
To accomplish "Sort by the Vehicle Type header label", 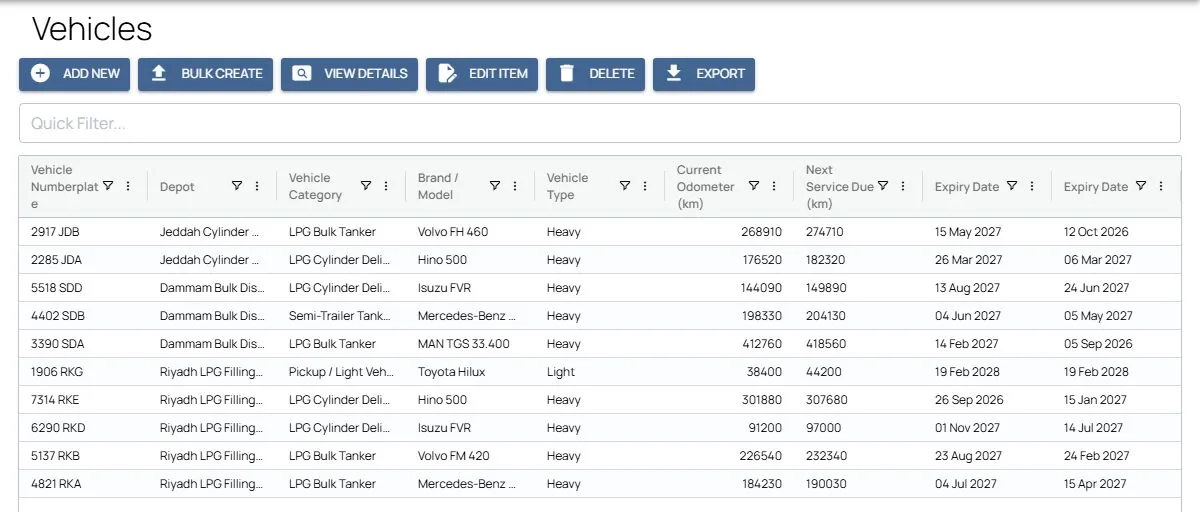I will tap(568, 186).
